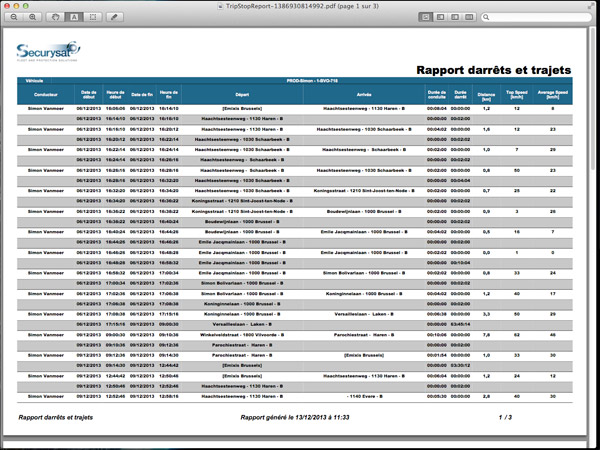The width and height of the screenshot is (600, 450).
Task: Click the stop duration '63:45:14' cell
Action: click(460, 324)
